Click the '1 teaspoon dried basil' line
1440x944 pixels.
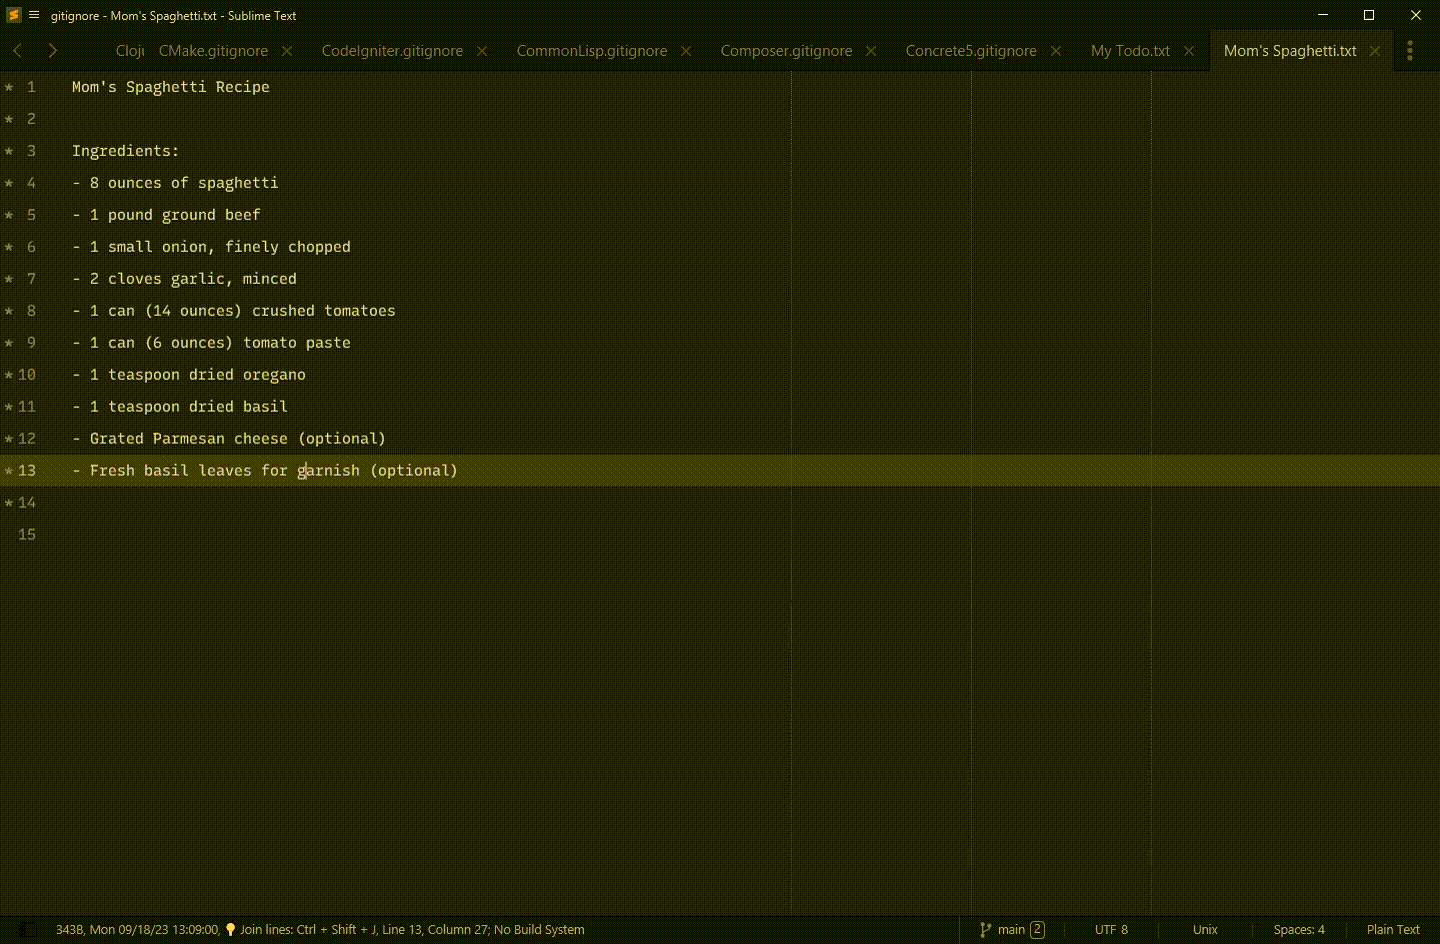point(180,407)
